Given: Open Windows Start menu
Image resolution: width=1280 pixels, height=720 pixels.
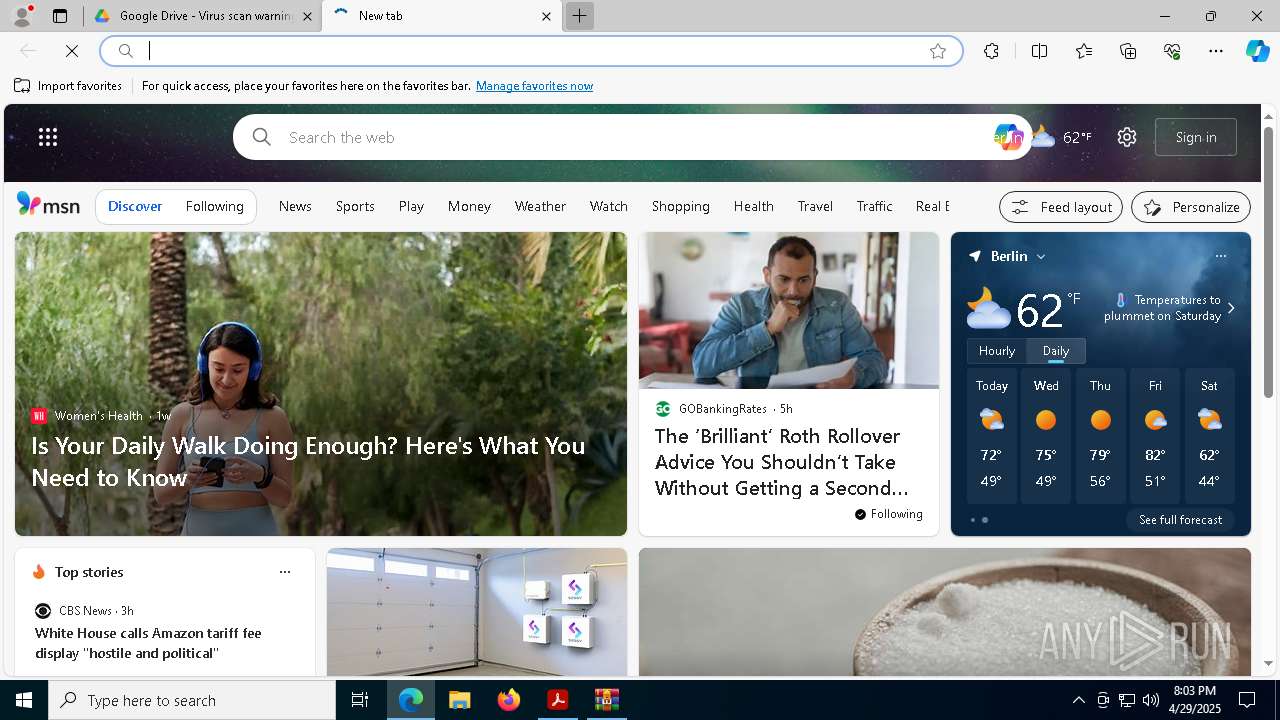Looking at the screenshot, I should (24, 700).
